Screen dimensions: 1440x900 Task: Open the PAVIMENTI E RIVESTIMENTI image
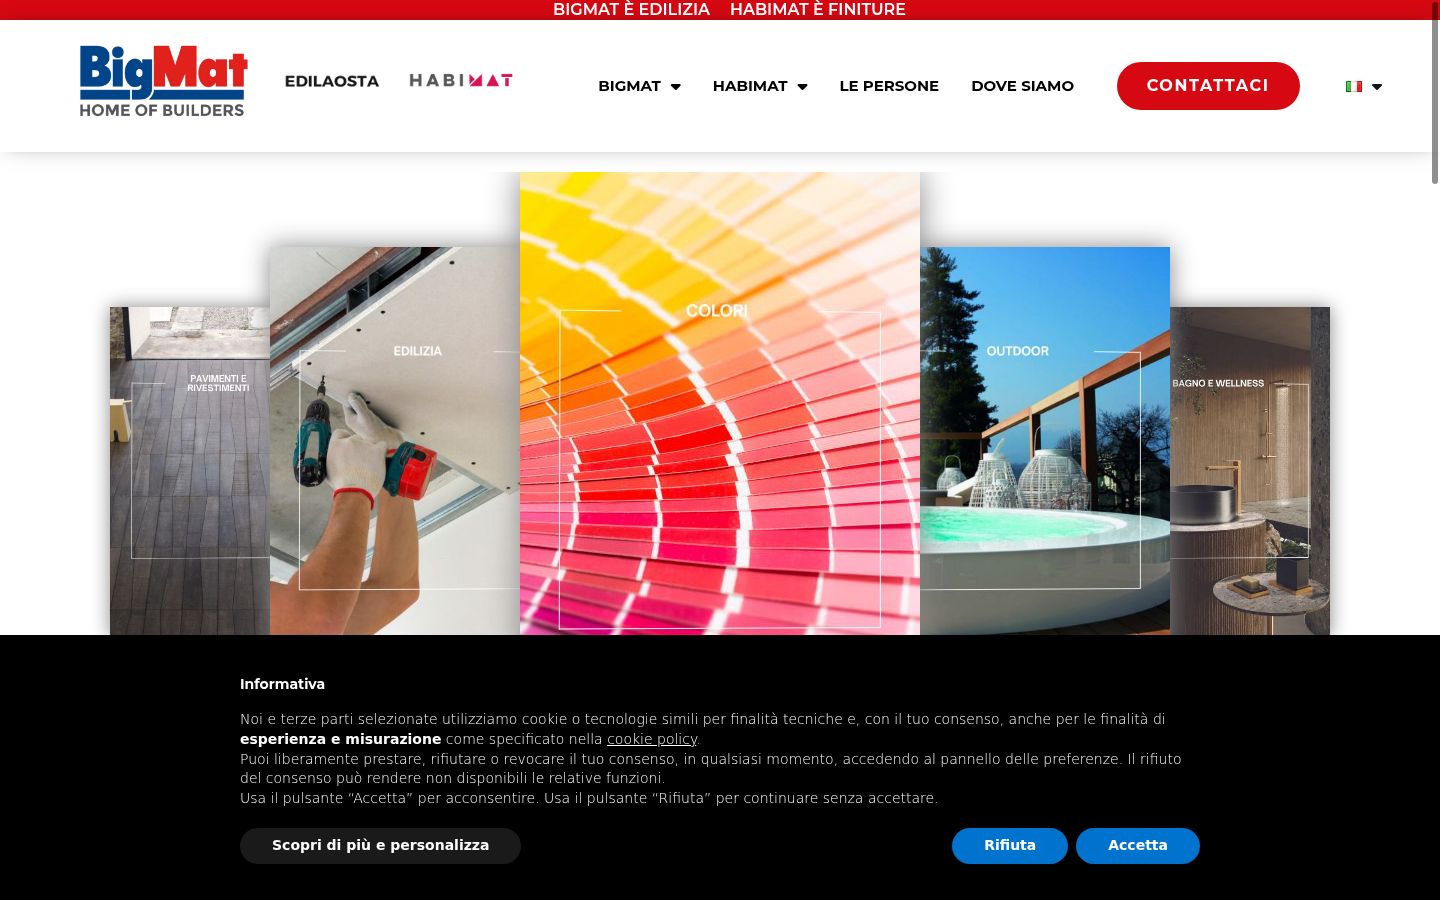(190, 471)
